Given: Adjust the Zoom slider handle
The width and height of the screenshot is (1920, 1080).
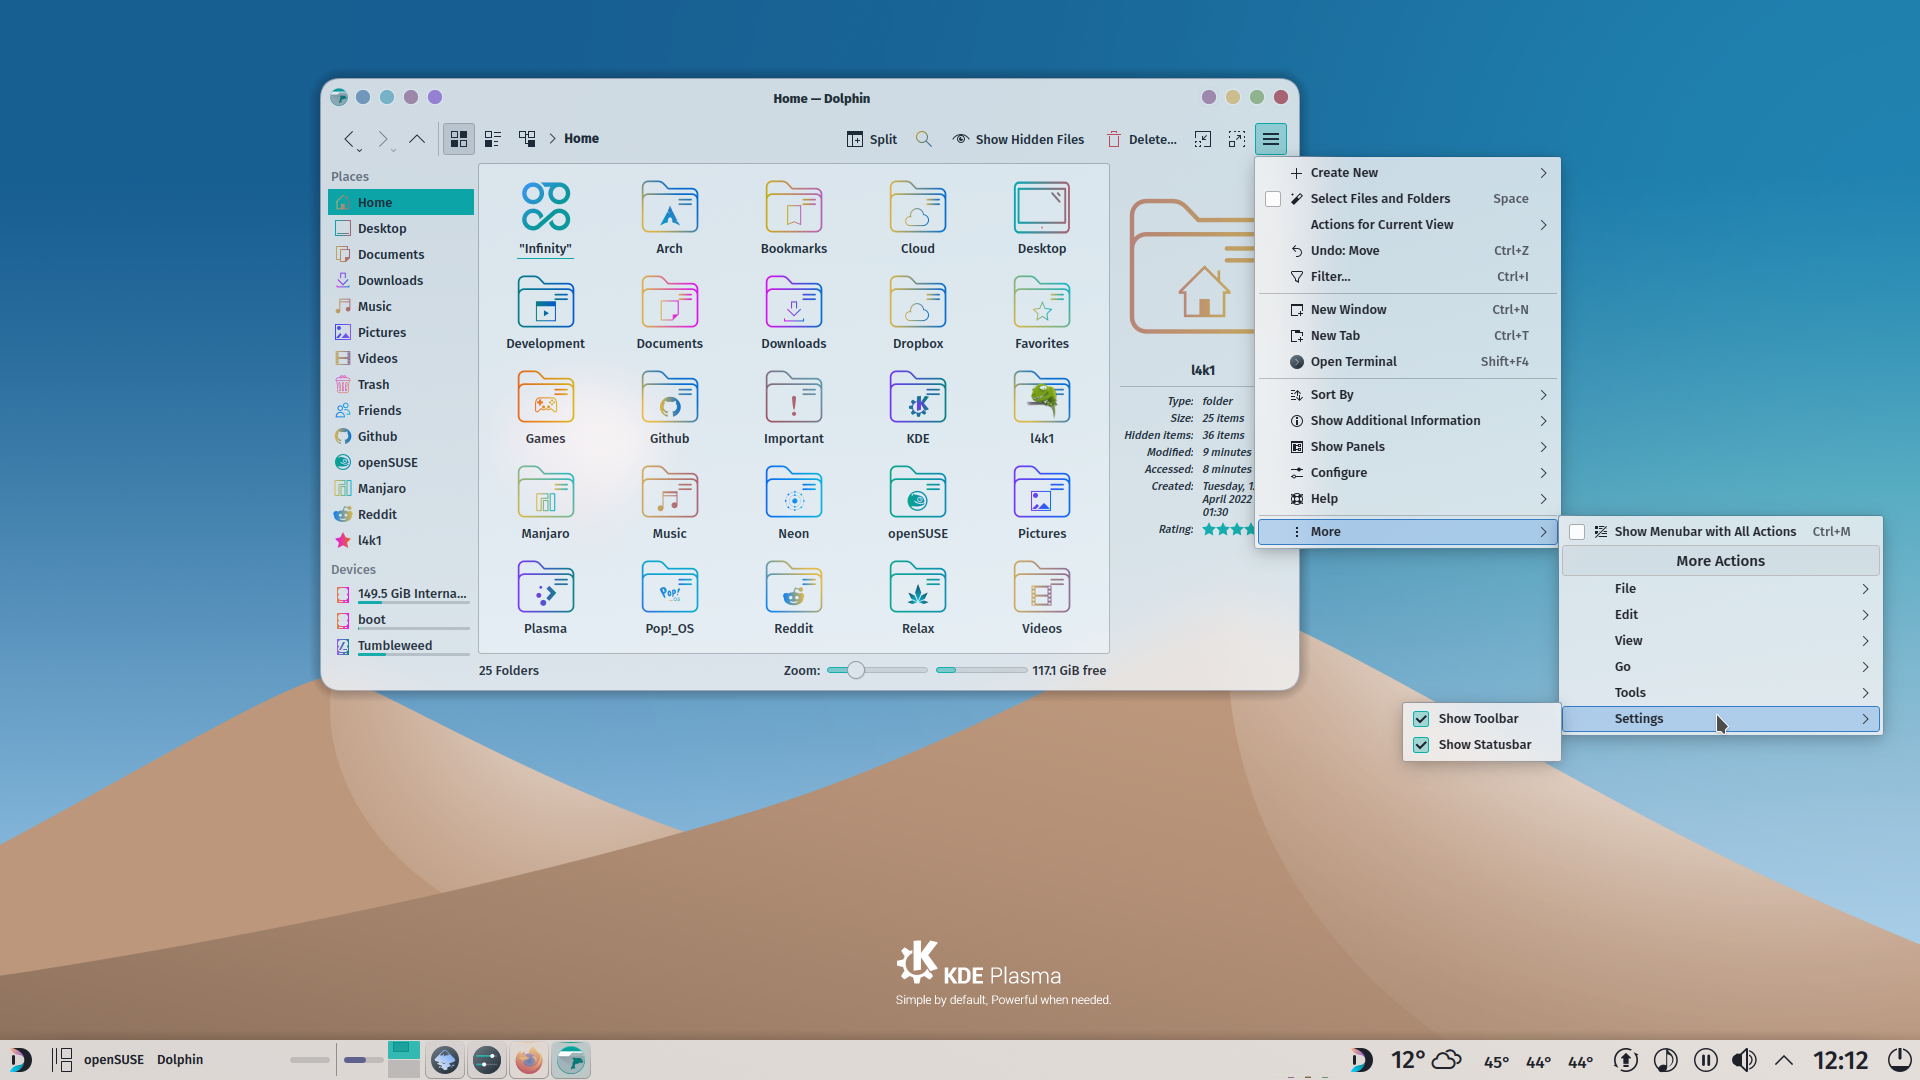Looking at the screenshot, I should pyautogui.click(x=856, y=670).
